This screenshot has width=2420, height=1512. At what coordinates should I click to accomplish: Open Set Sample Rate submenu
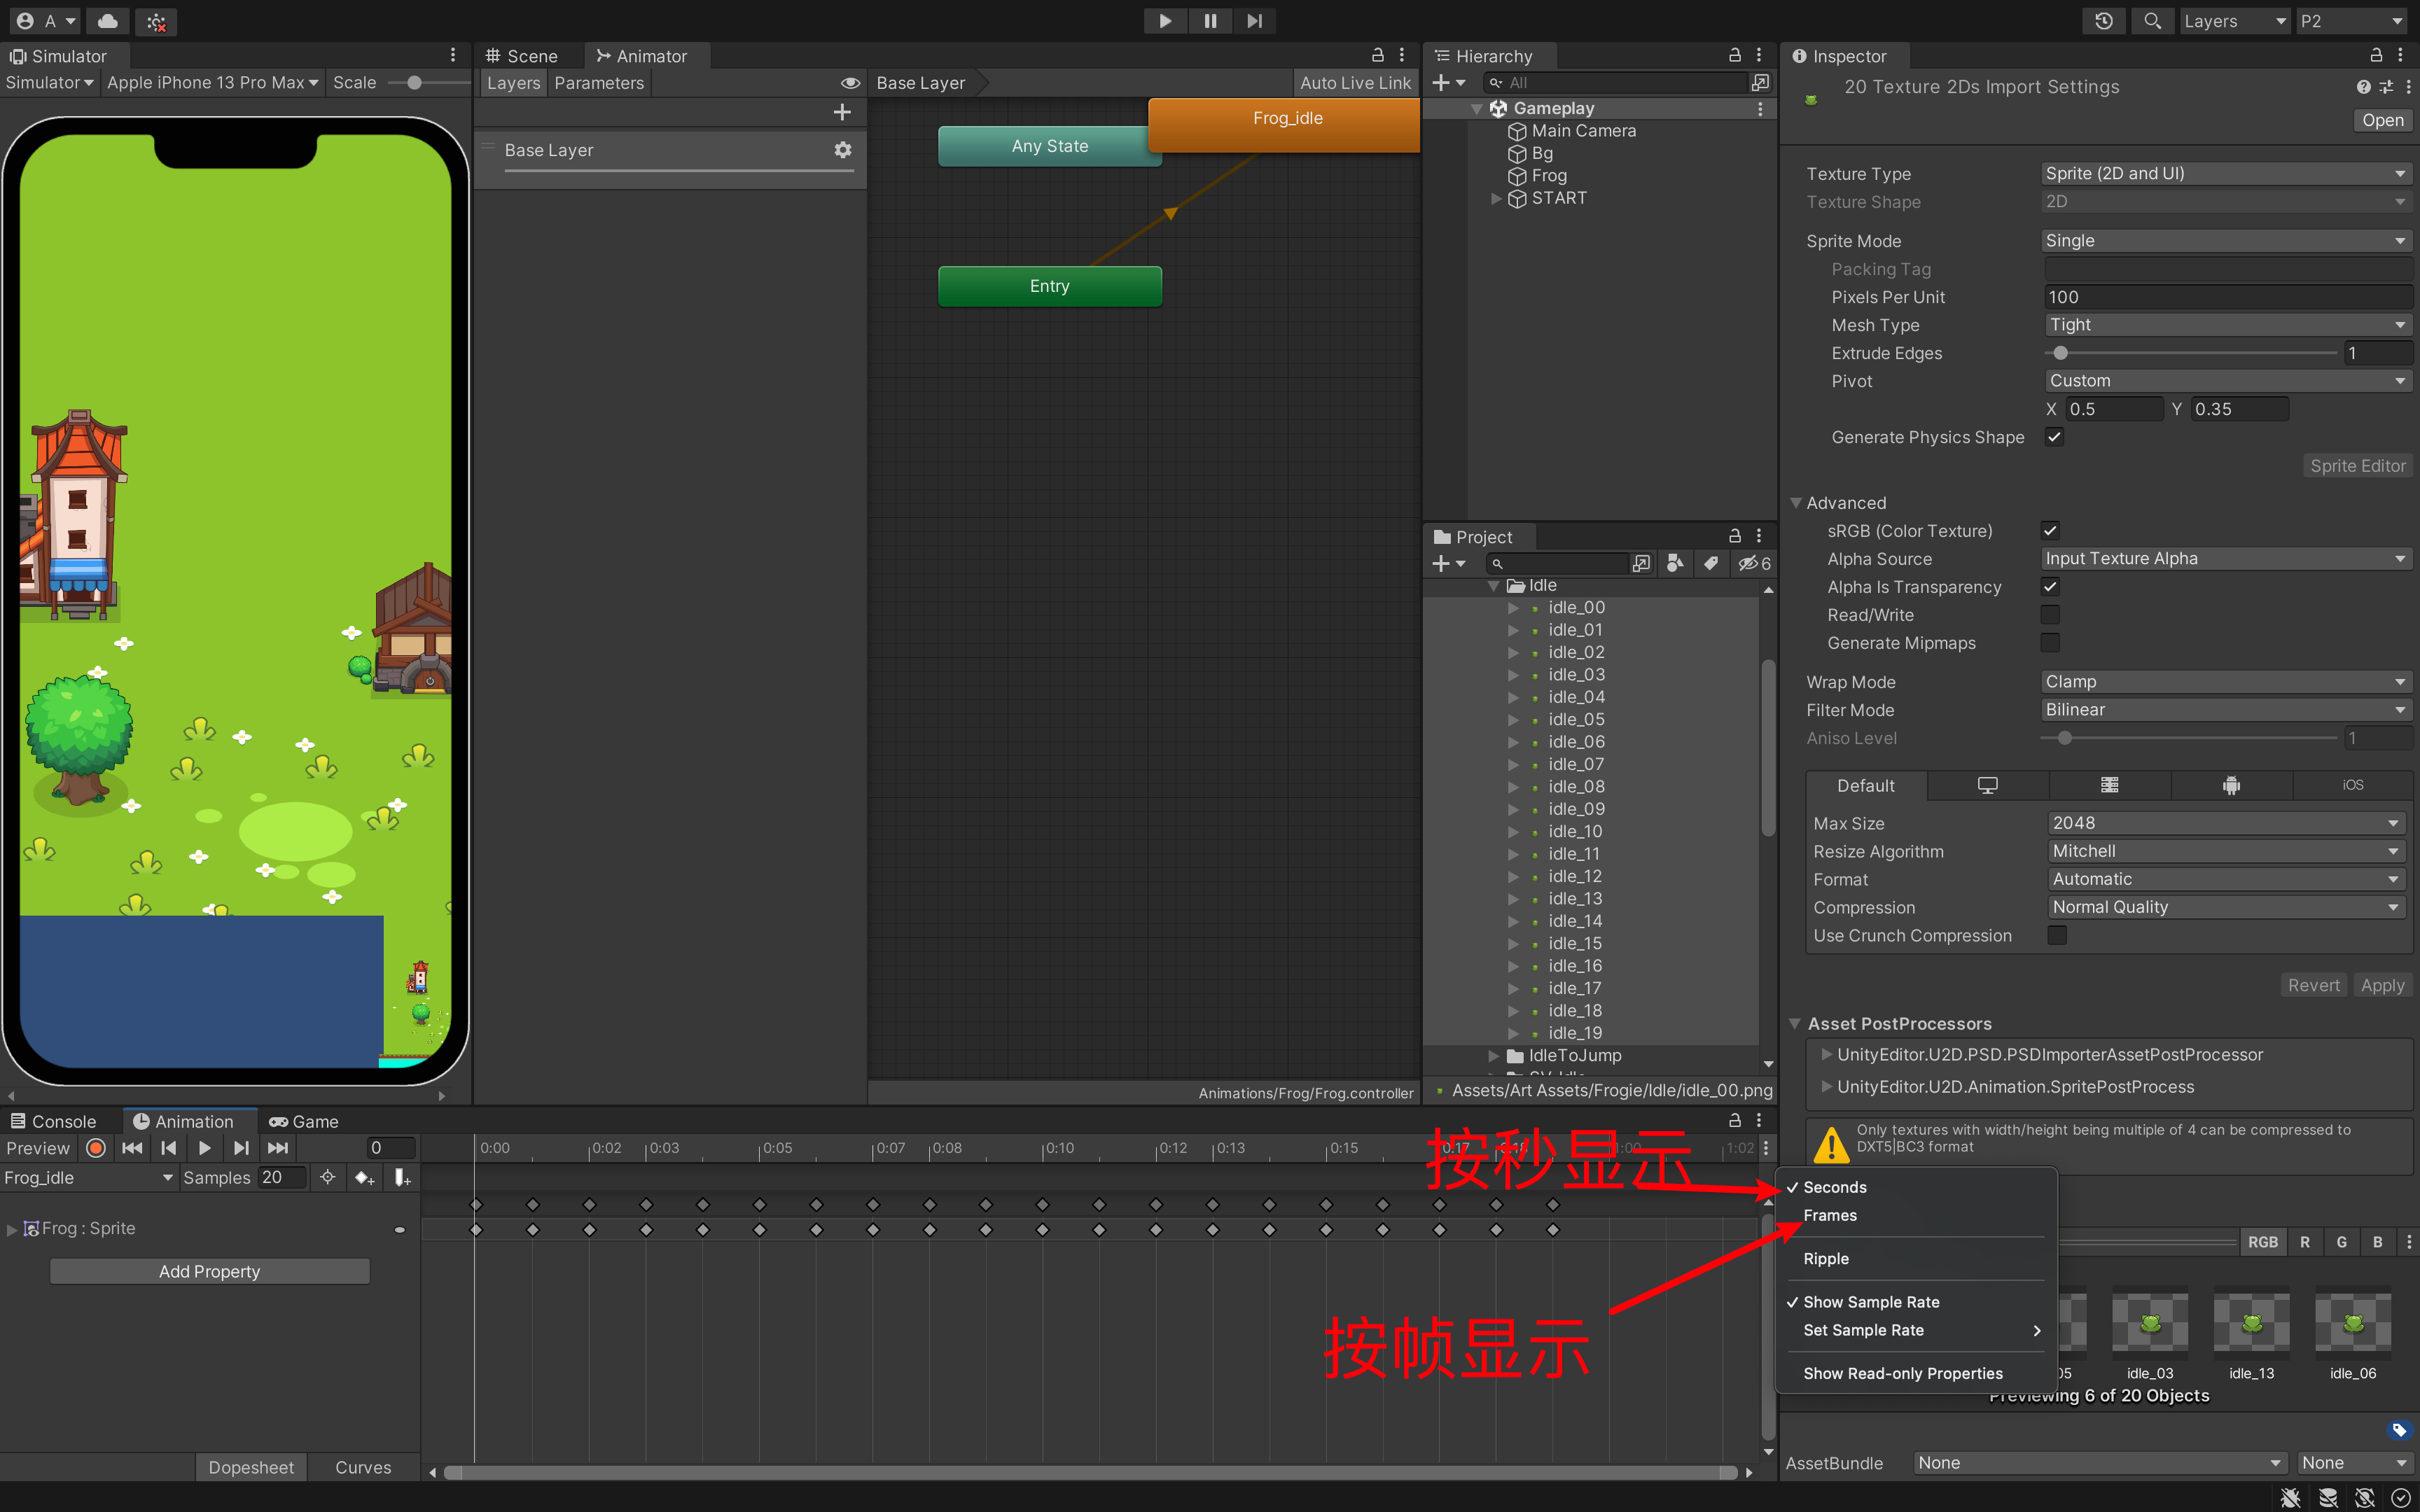pos(1915,1330)
